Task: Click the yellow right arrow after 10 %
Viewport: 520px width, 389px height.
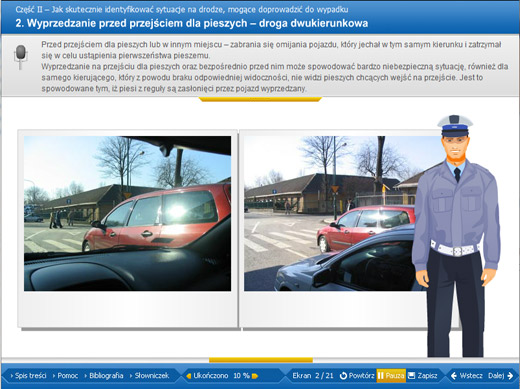Action: click(255, 376)
